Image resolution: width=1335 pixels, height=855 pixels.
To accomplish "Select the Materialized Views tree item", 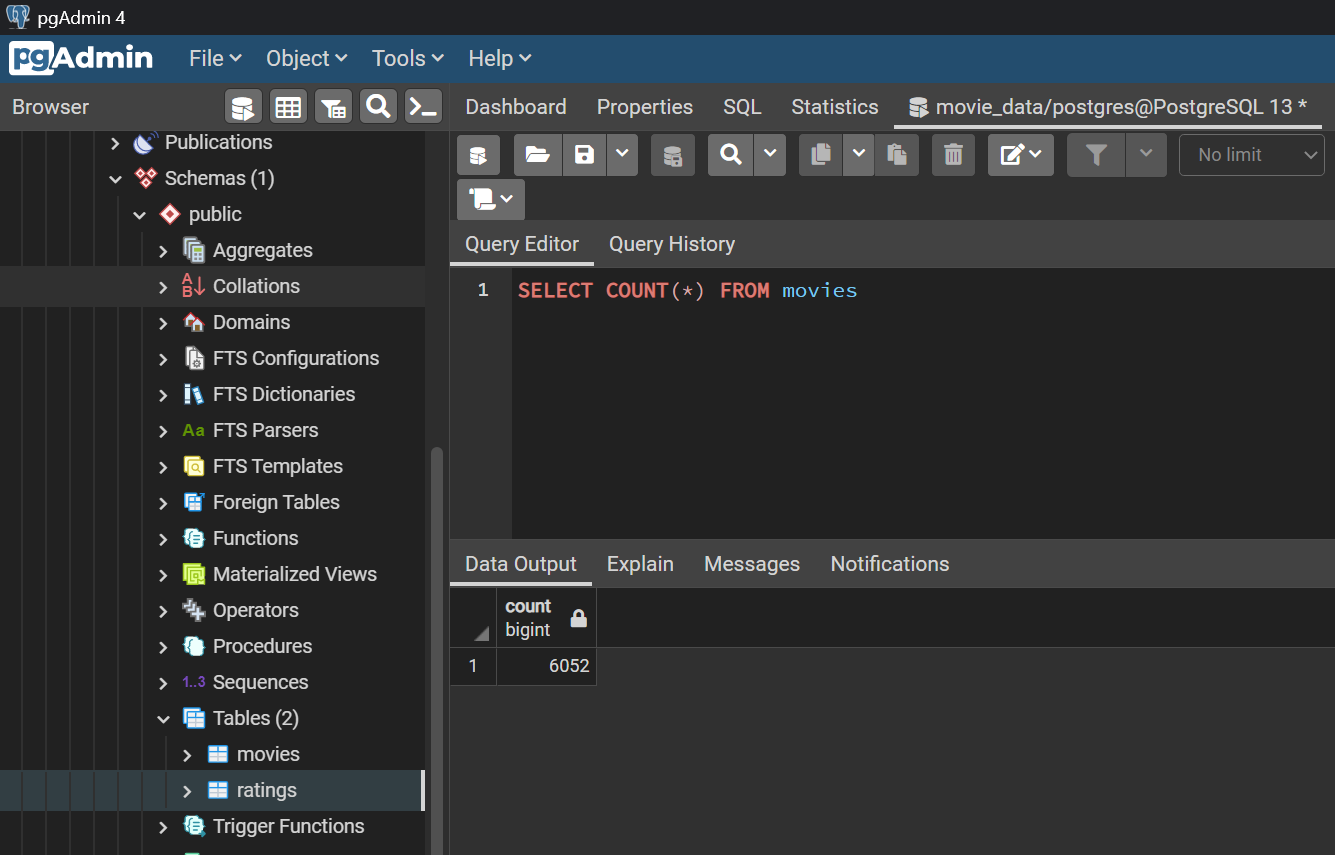I will pos(295,574).
